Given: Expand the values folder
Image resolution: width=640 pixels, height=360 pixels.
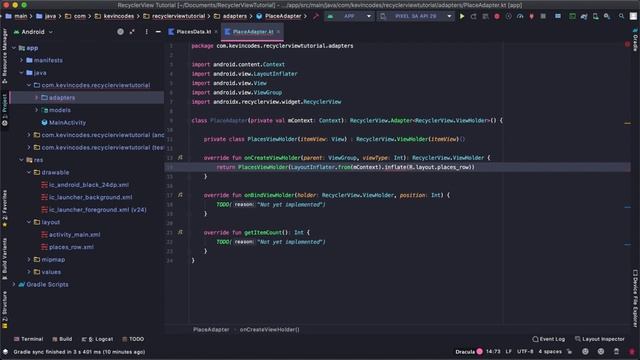Looking at the screenshot, I should [29, 272].
